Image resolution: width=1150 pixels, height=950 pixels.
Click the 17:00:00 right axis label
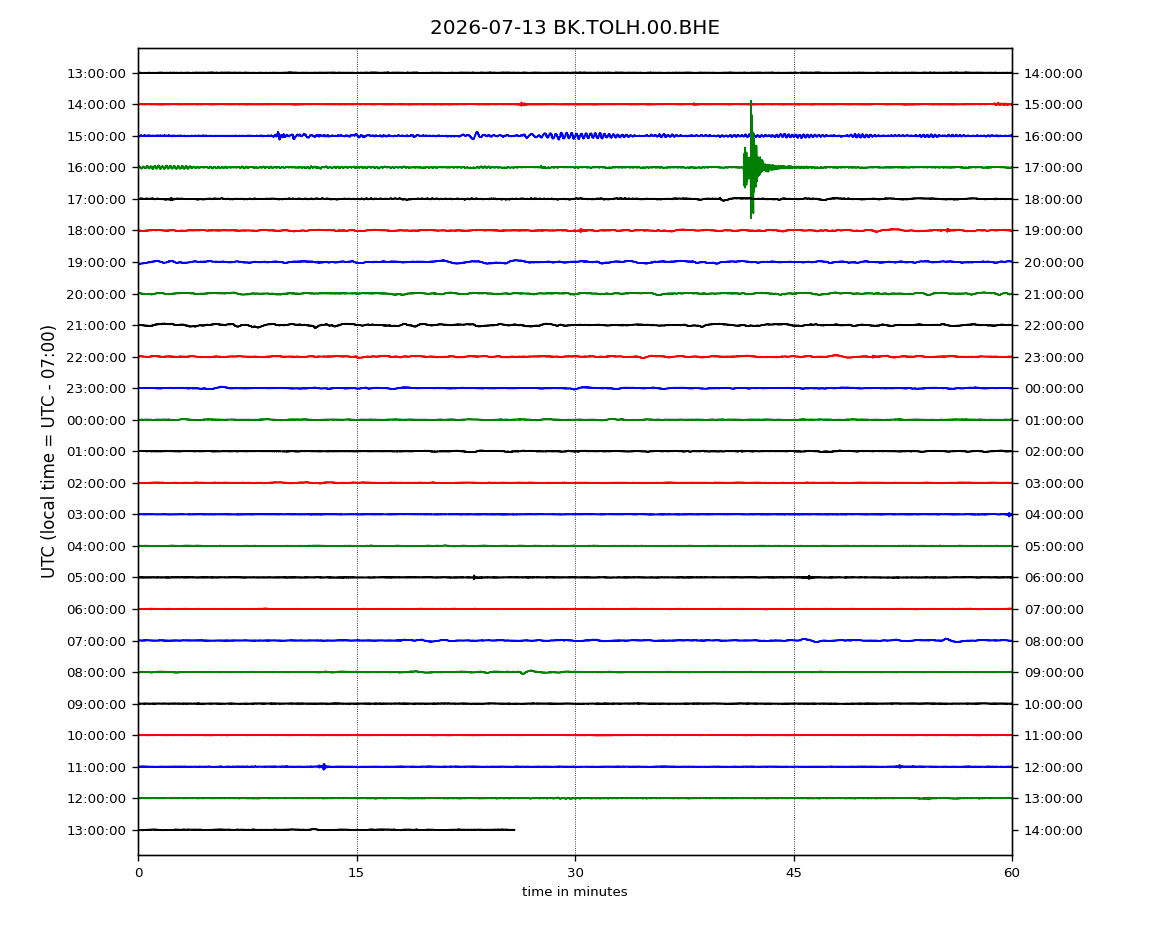click(1053, 168)
